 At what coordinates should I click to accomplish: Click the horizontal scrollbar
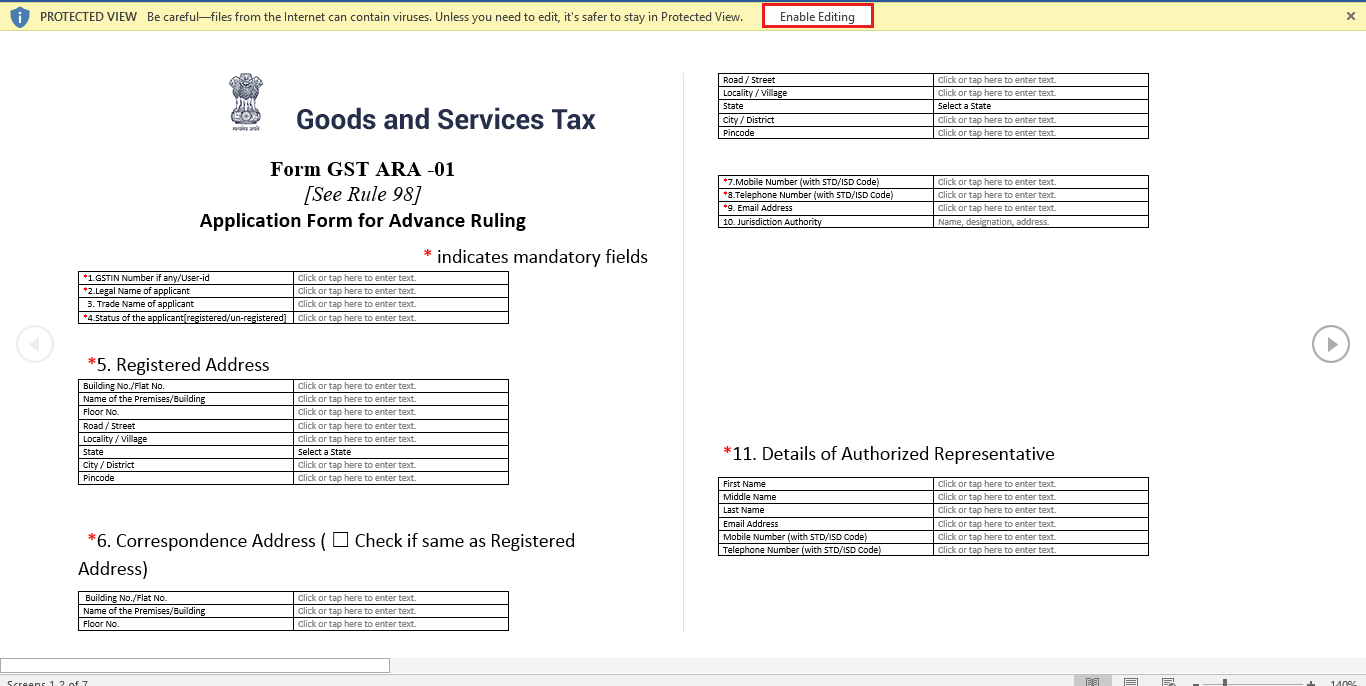(195, 664)
